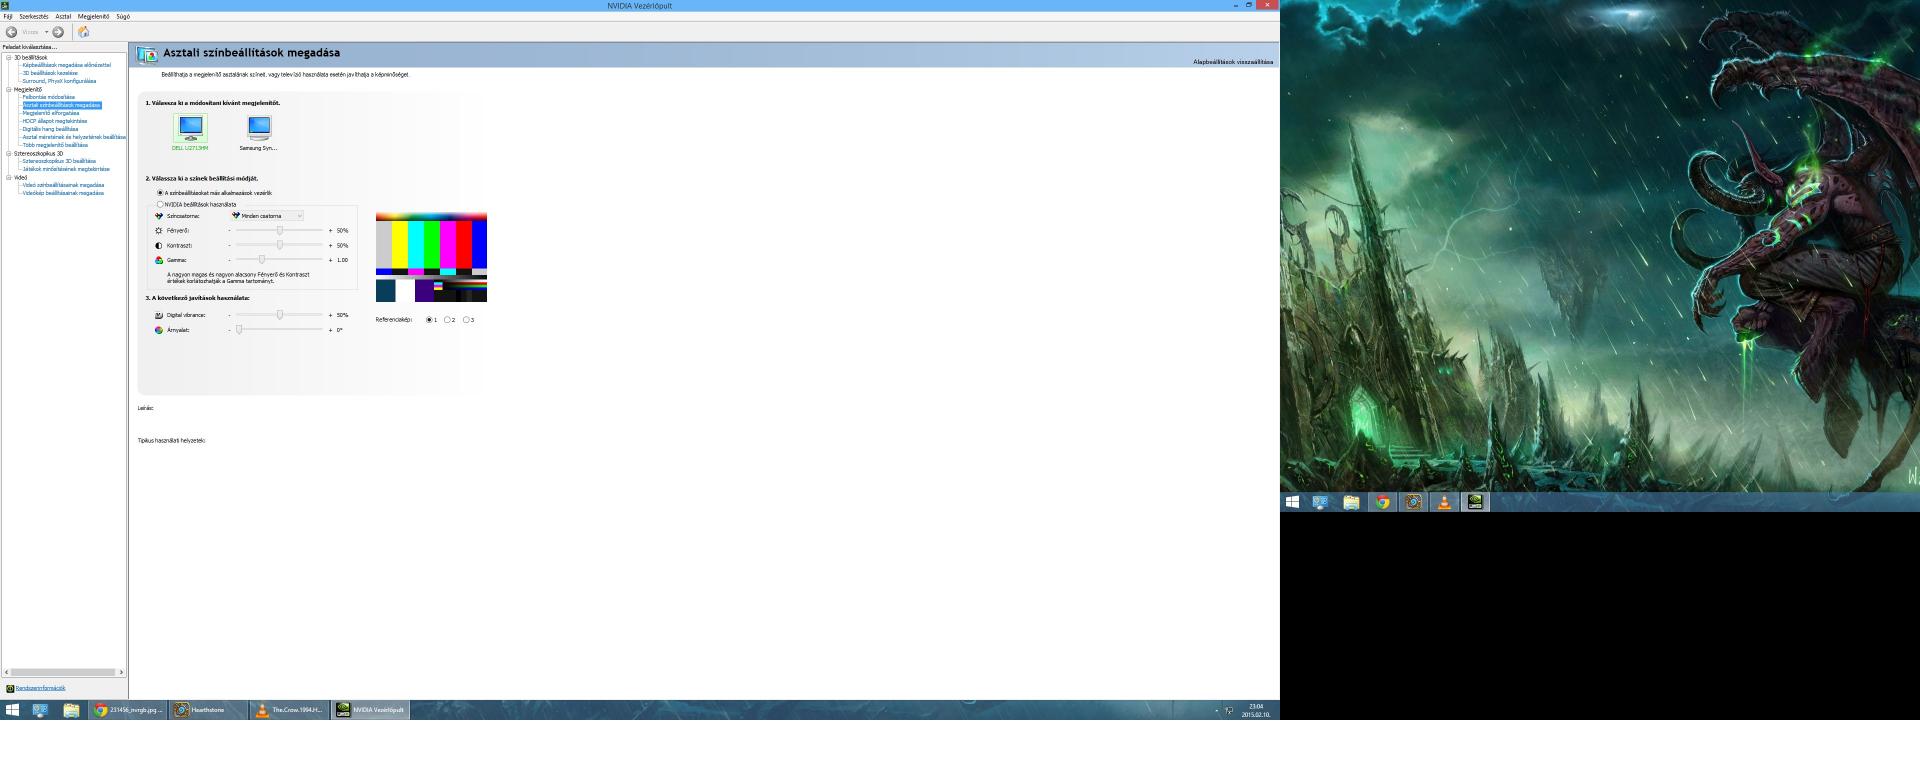This screenshot has width=1920, height=768.
Task: Click the page header color settings icon
Action: tap(147, 54)
